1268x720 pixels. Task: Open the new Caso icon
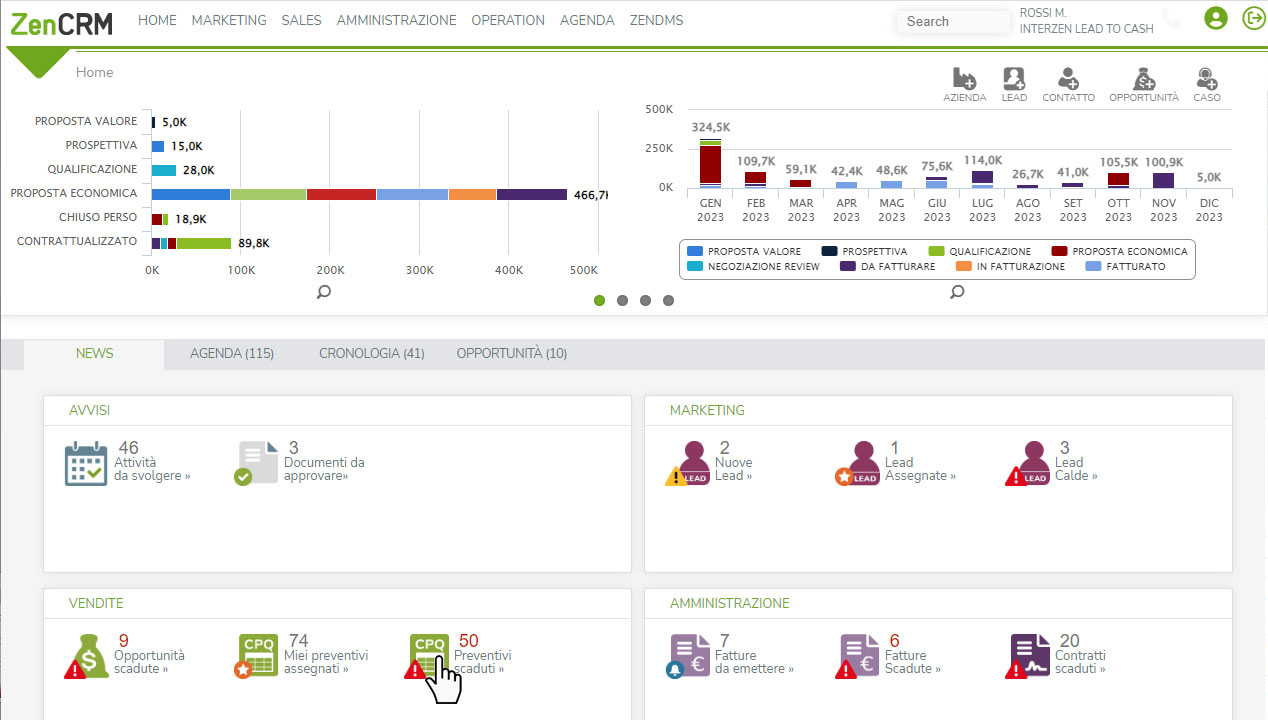(x=1206, y=80)
